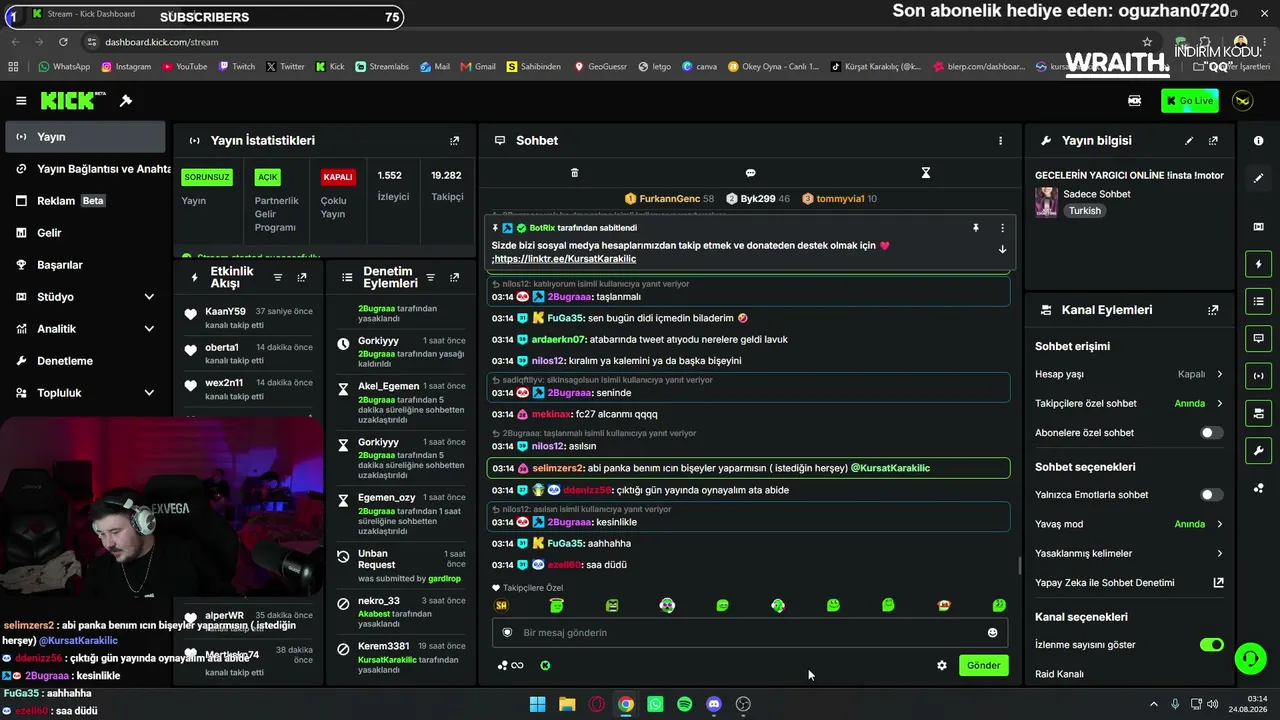Open the emoji picker in message box

click(x=992, y=633)
